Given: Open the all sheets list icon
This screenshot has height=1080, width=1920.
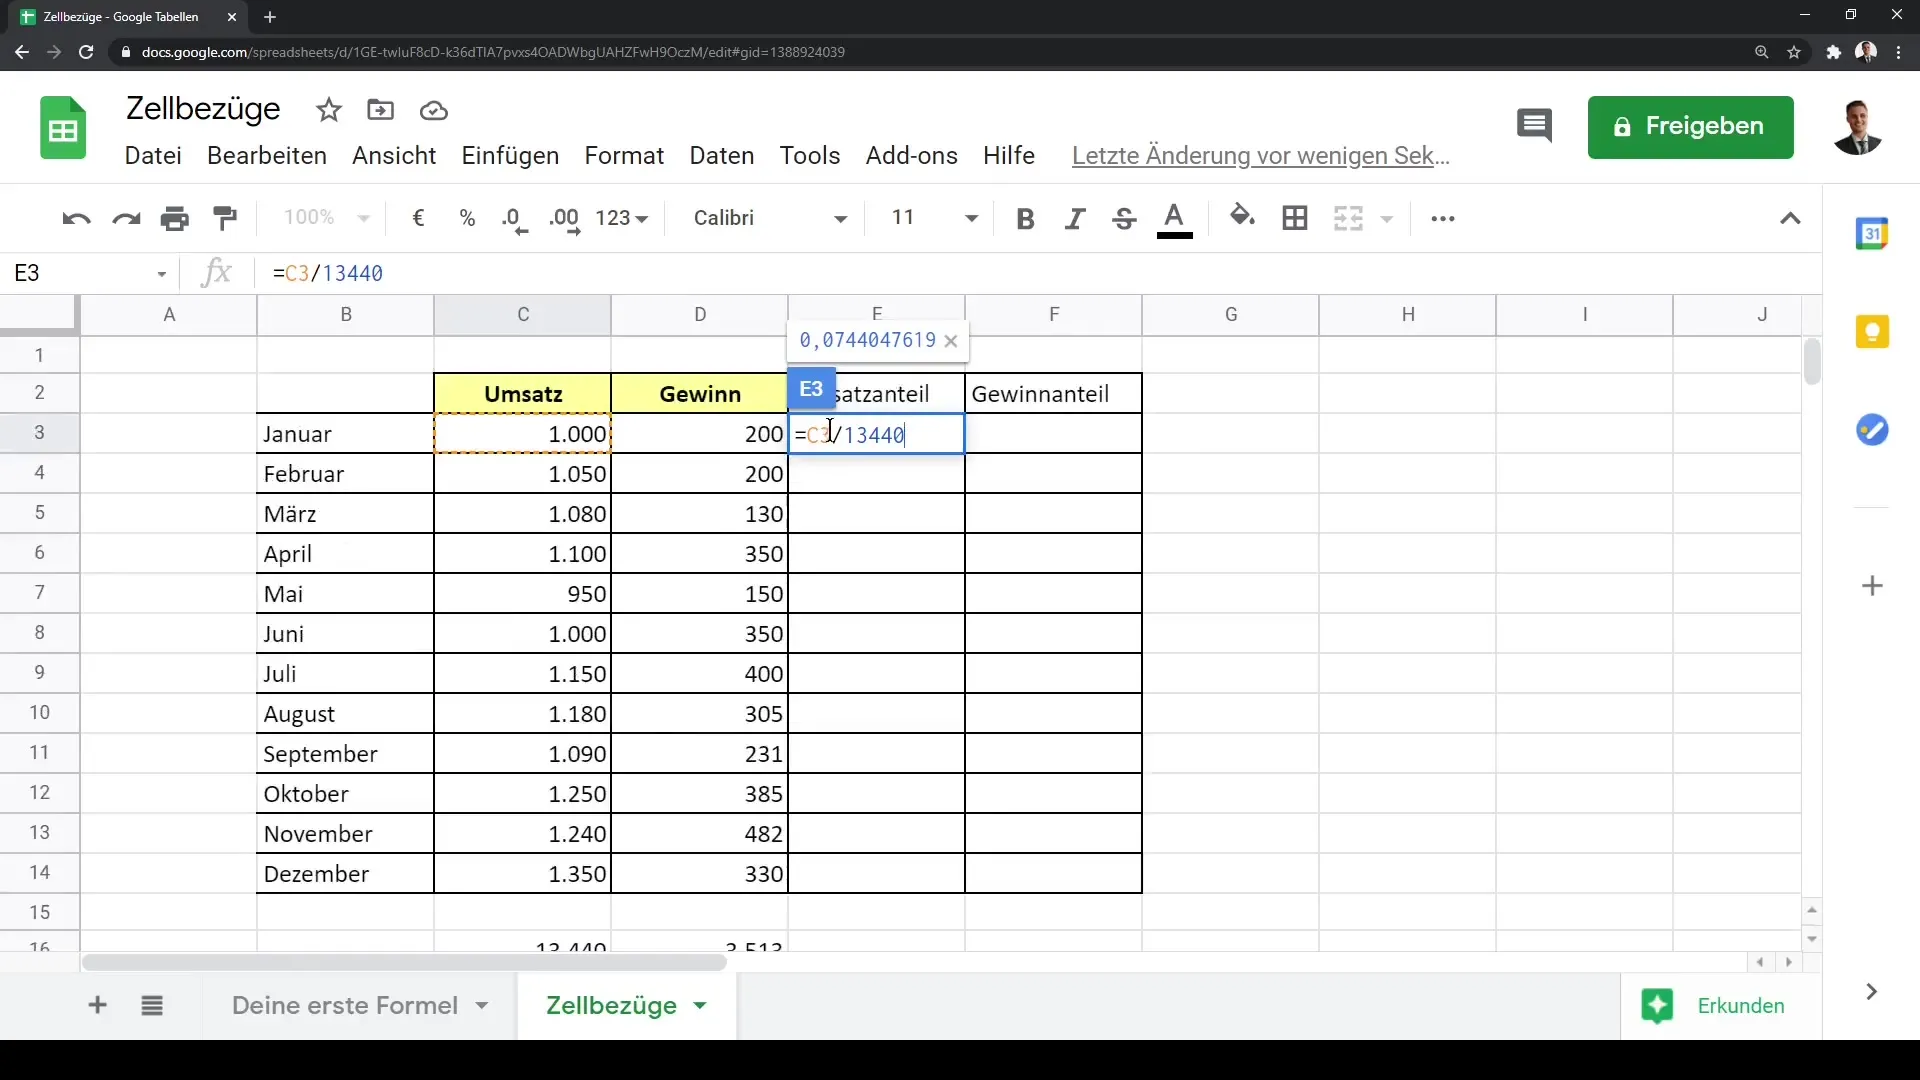Looking at the screenshot, I should click(152, 1006).
